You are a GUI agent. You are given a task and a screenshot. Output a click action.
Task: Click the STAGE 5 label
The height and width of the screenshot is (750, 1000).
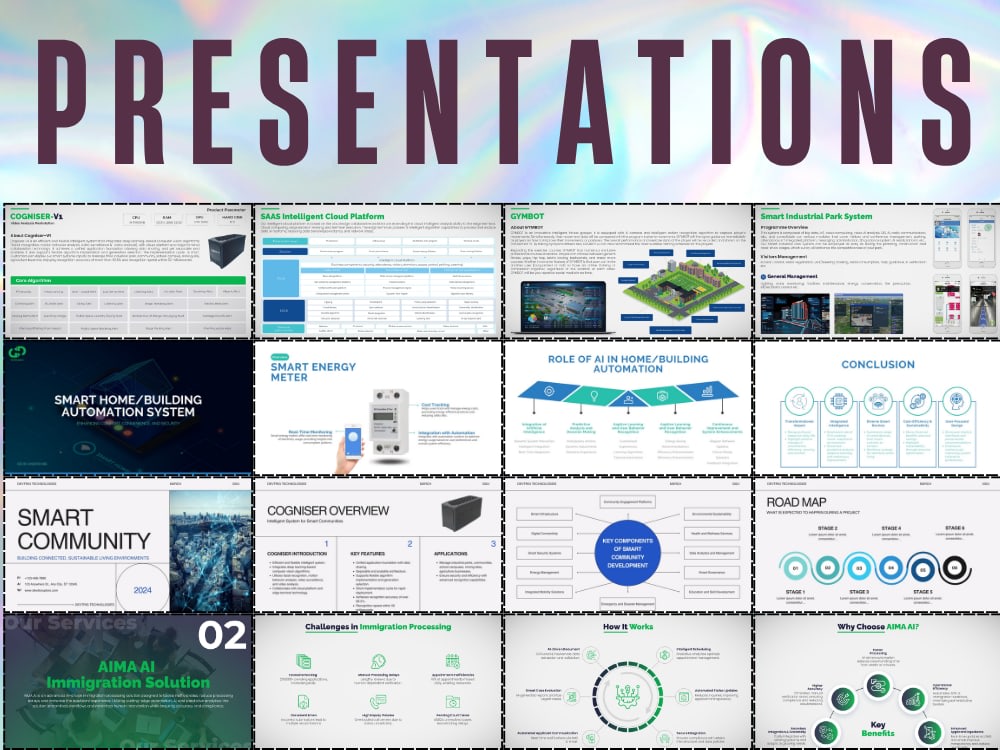pyautogui.click(x=922, y=592)
